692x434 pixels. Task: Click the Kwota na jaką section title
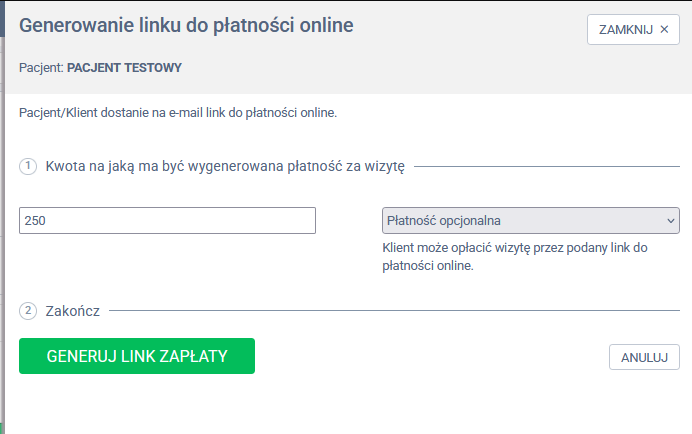[x=225, y=166]
